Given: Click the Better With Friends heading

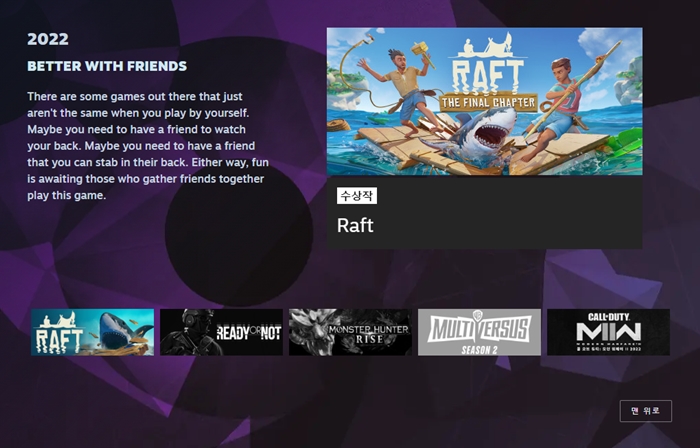Looking at the screenshot, I should coord(107,67).
